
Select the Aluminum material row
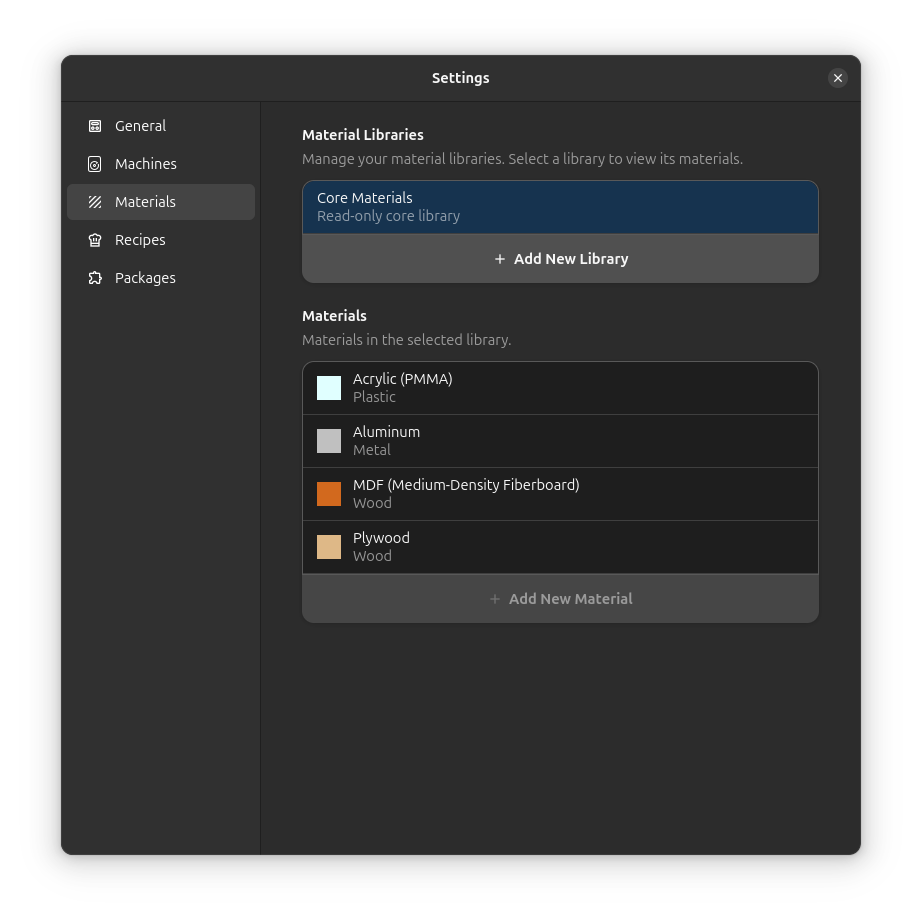pyautogui.click(x=560, y=441)
